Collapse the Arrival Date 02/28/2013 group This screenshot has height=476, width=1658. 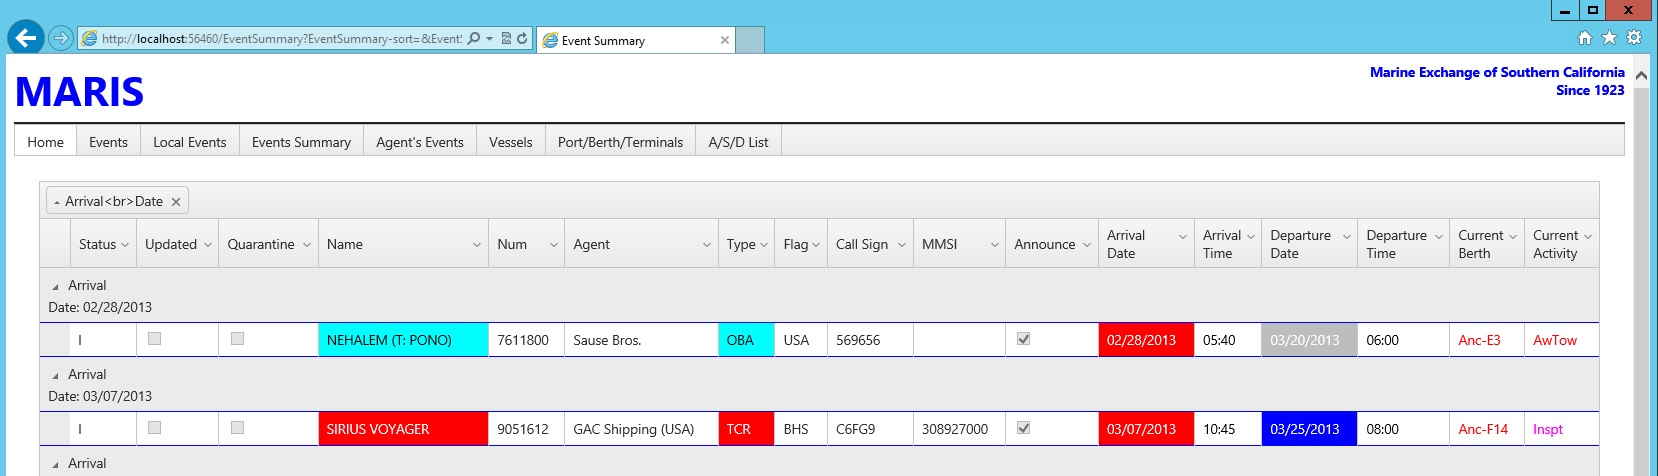(x=55, y=286)
